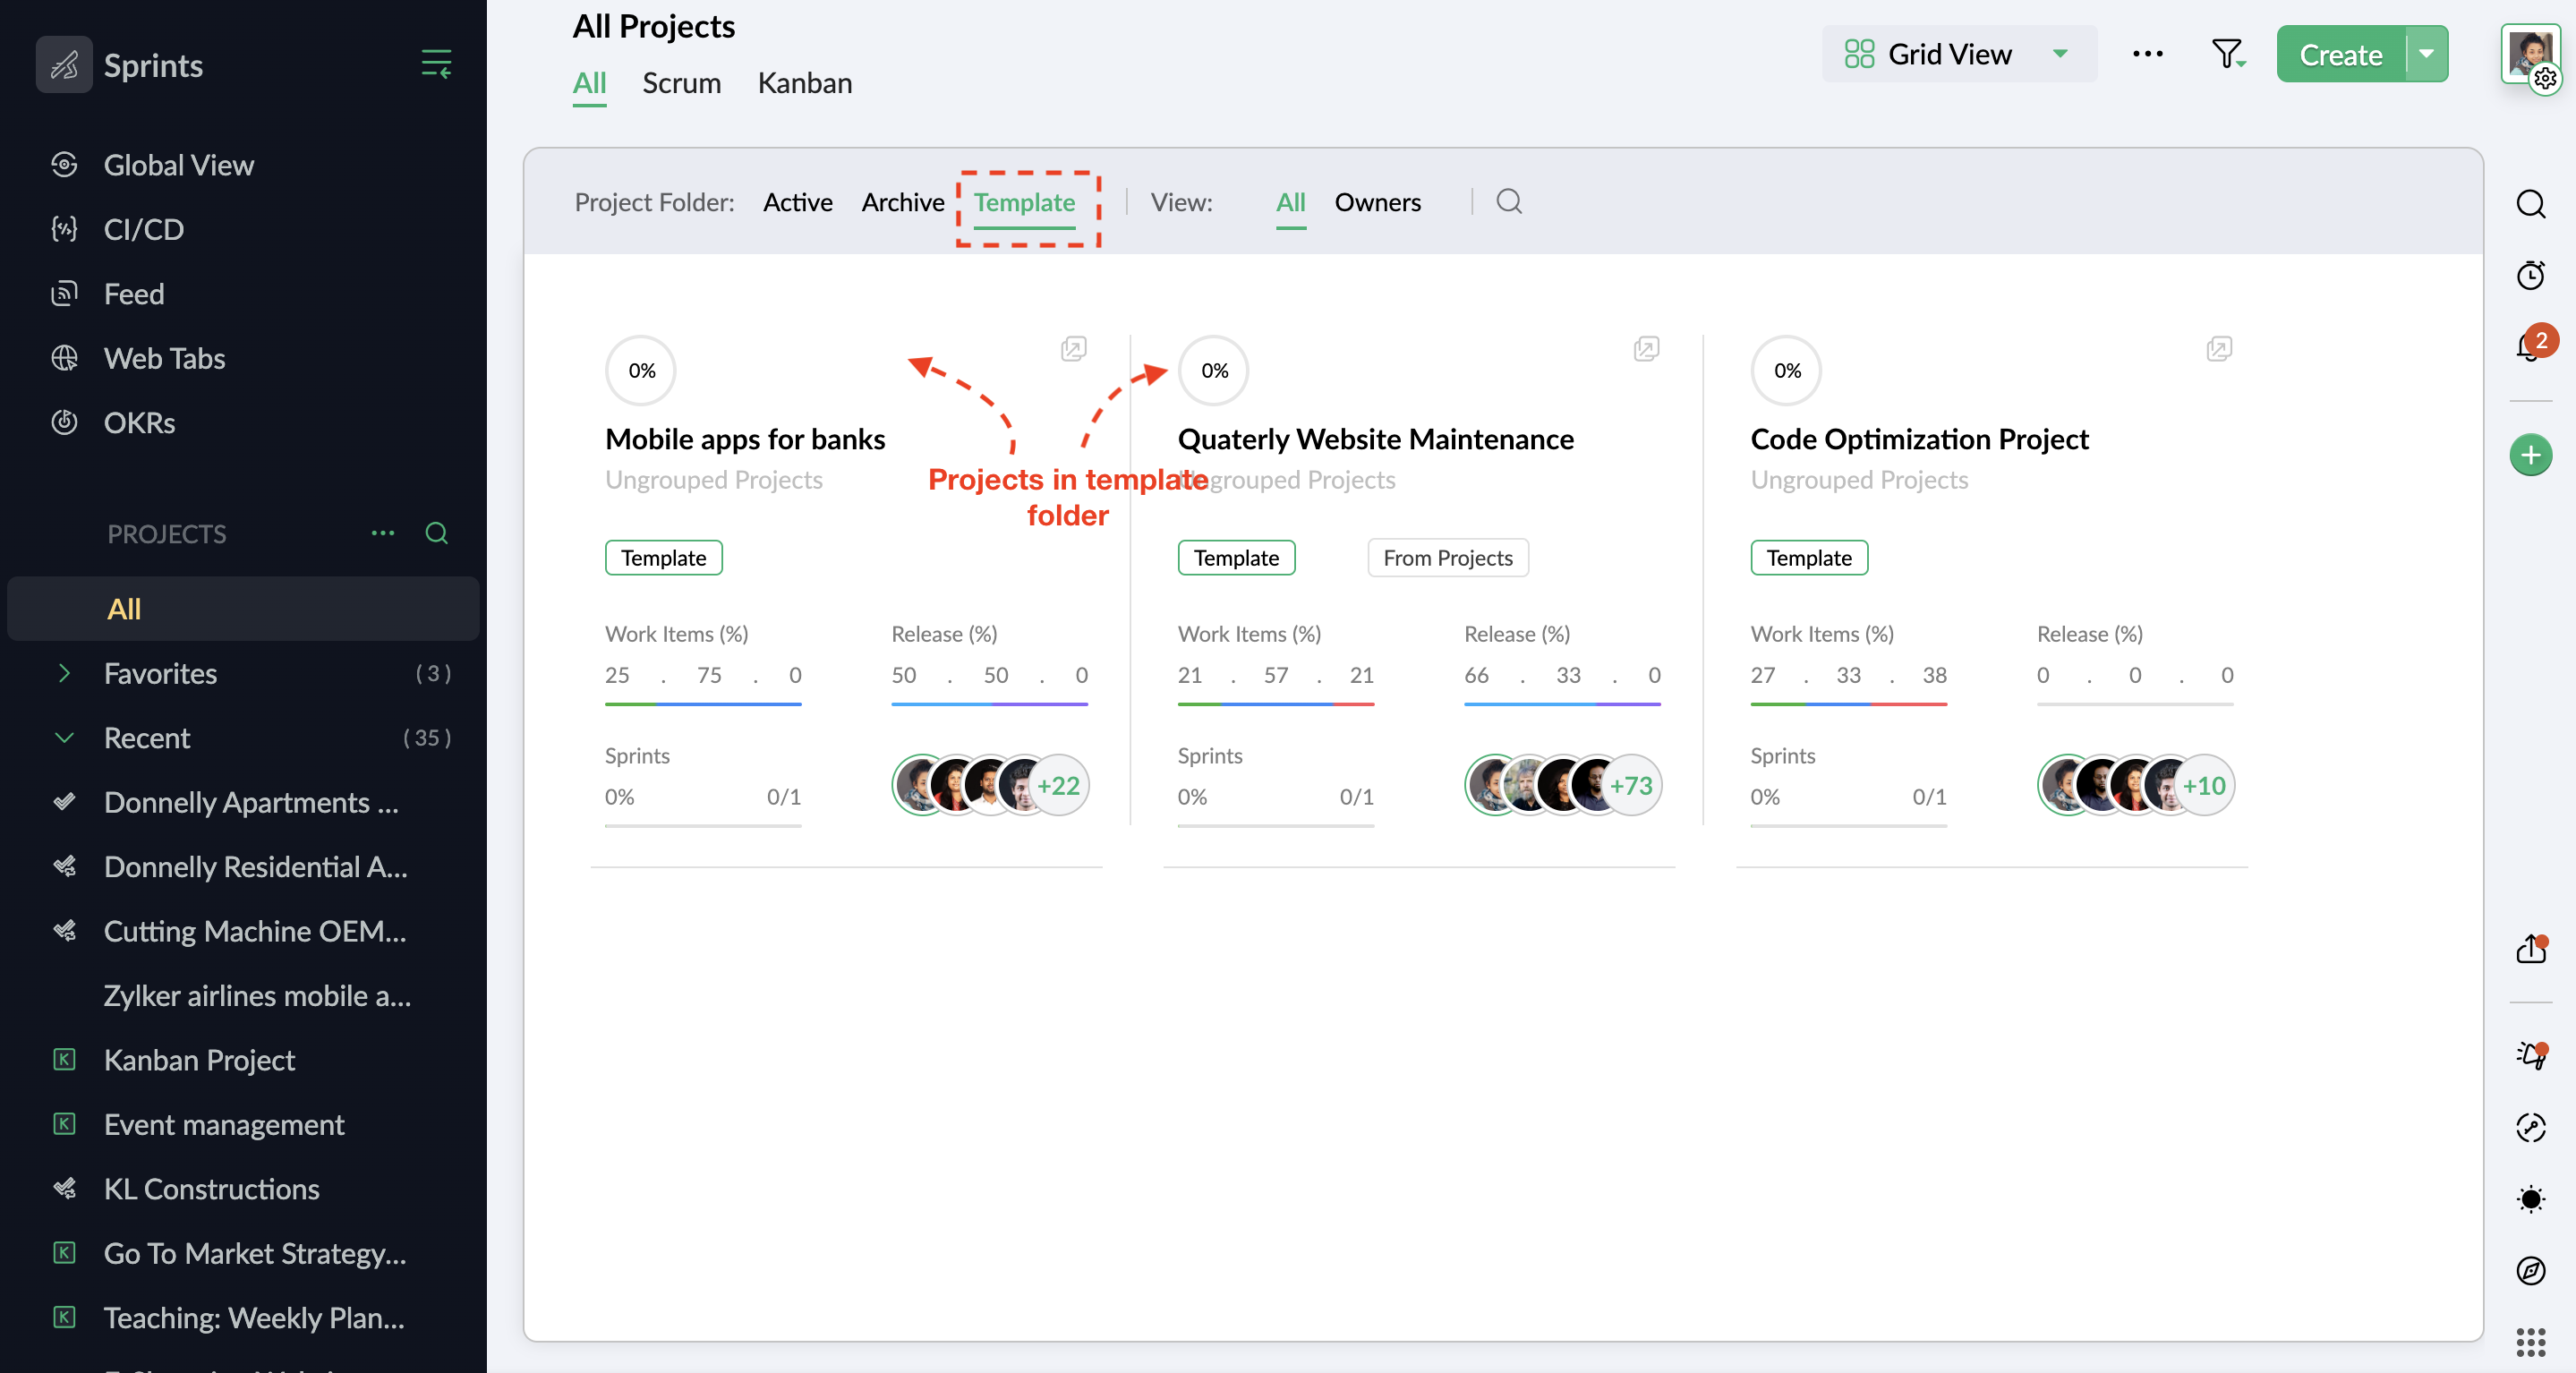Open the apps grid launcher icon

2530,1342
